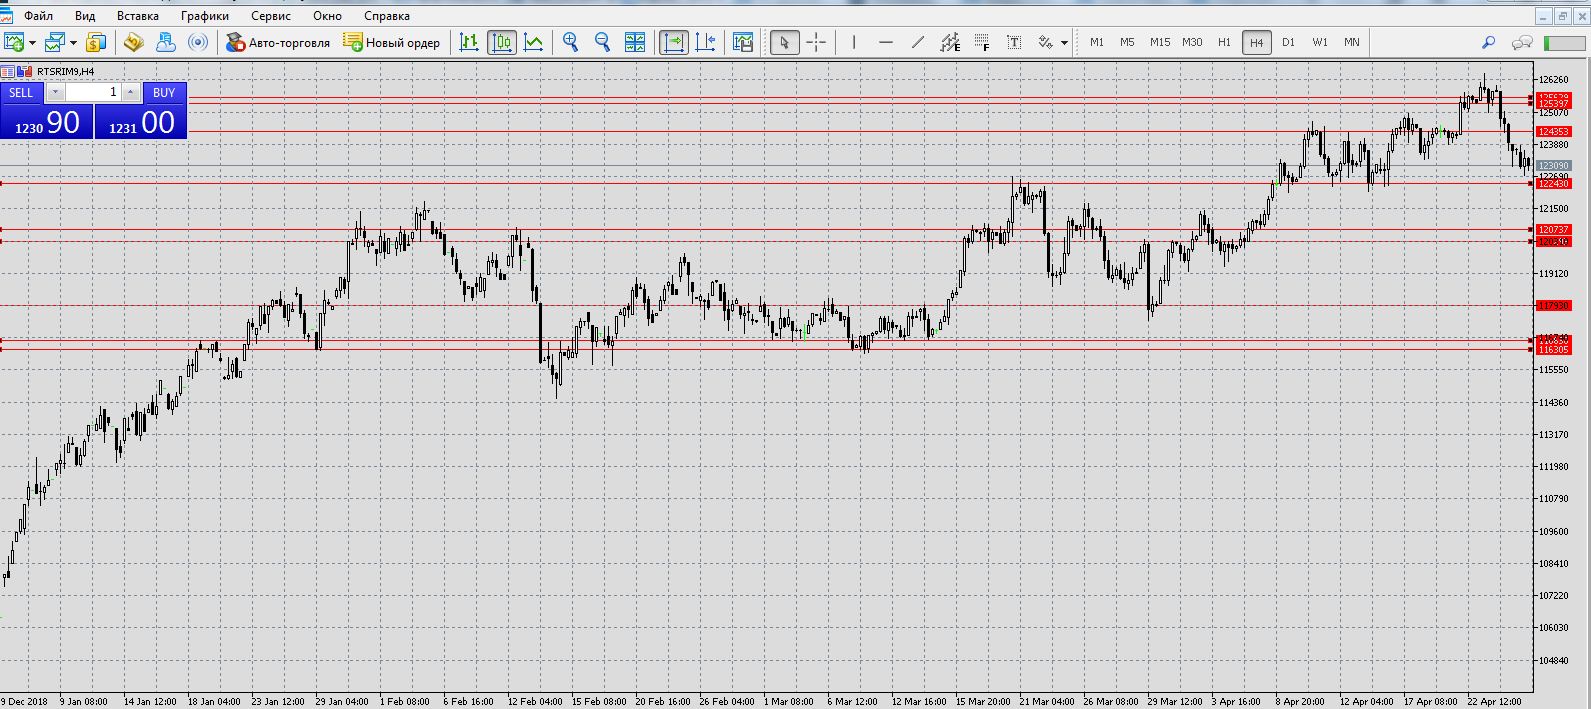
Task: Open the chat bubbles icon
Action: pyautogui.click(x=1522, y=42)
